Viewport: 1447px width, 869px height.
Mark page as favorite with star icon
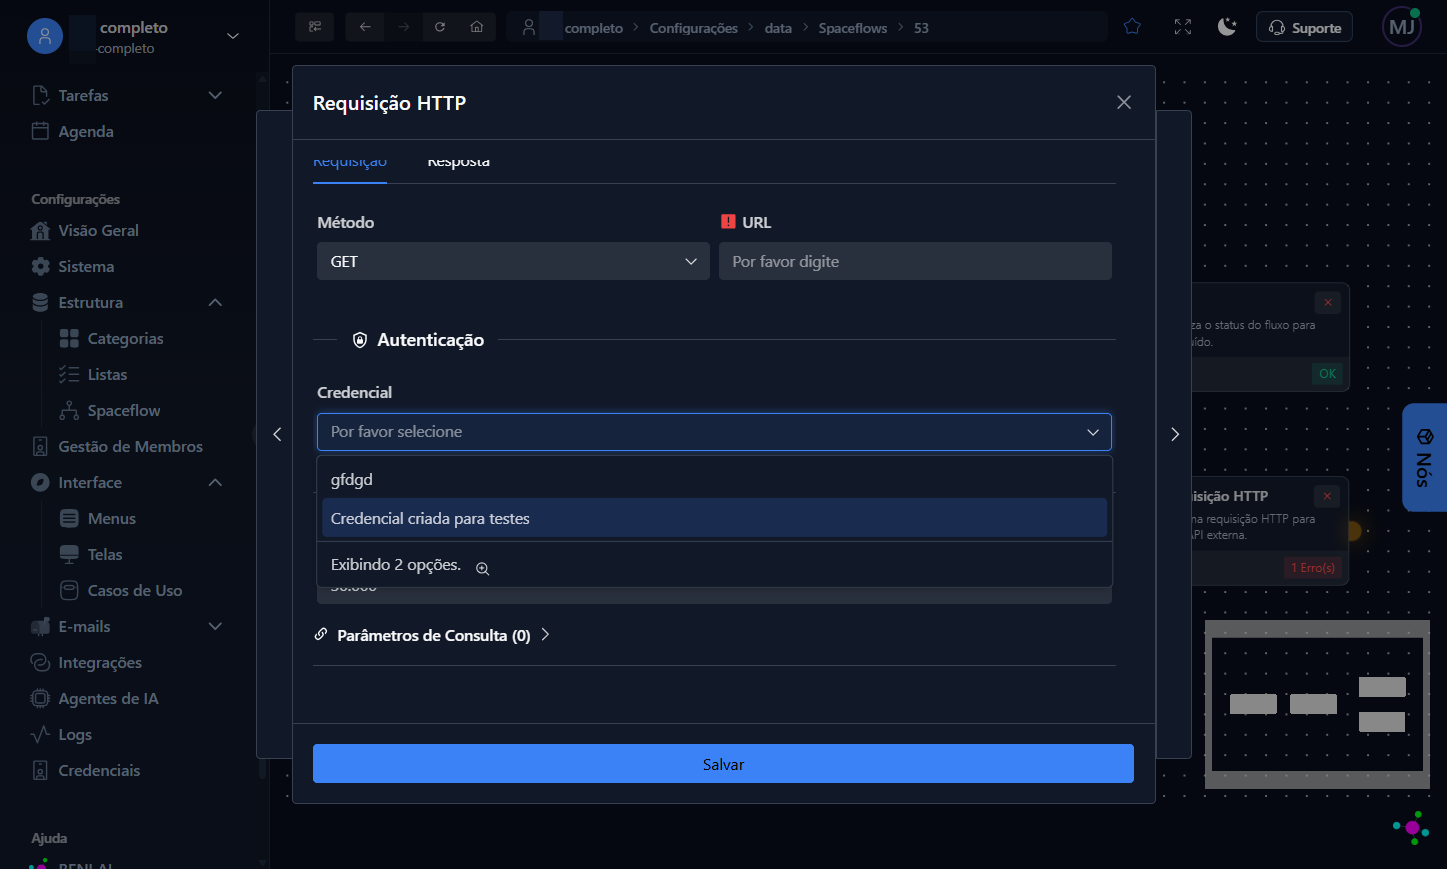point(1132,27)
